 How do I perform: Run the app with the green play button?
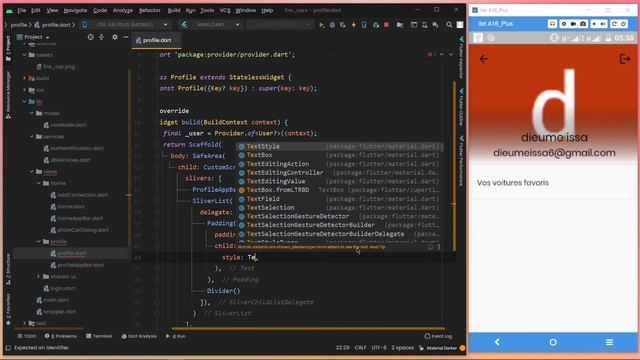[322, 25]
